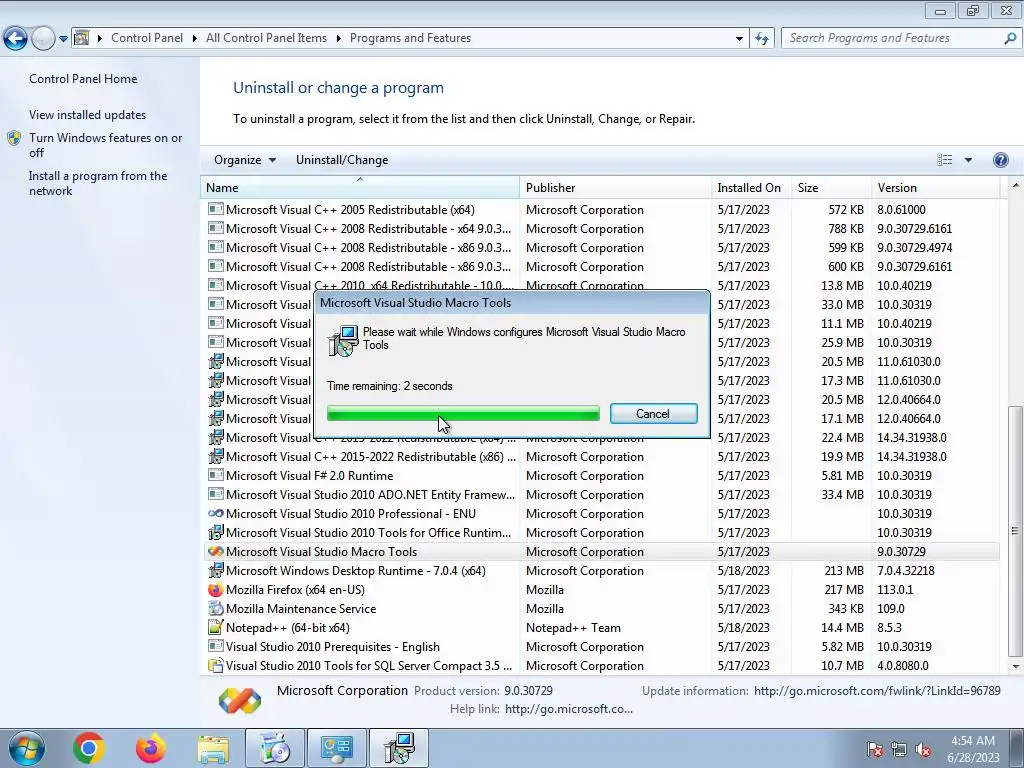Image resolution: width=1024 pixels, height=768 pixels.
Task: Open recent pages dropdown arrow
Action: coord(63,39)
